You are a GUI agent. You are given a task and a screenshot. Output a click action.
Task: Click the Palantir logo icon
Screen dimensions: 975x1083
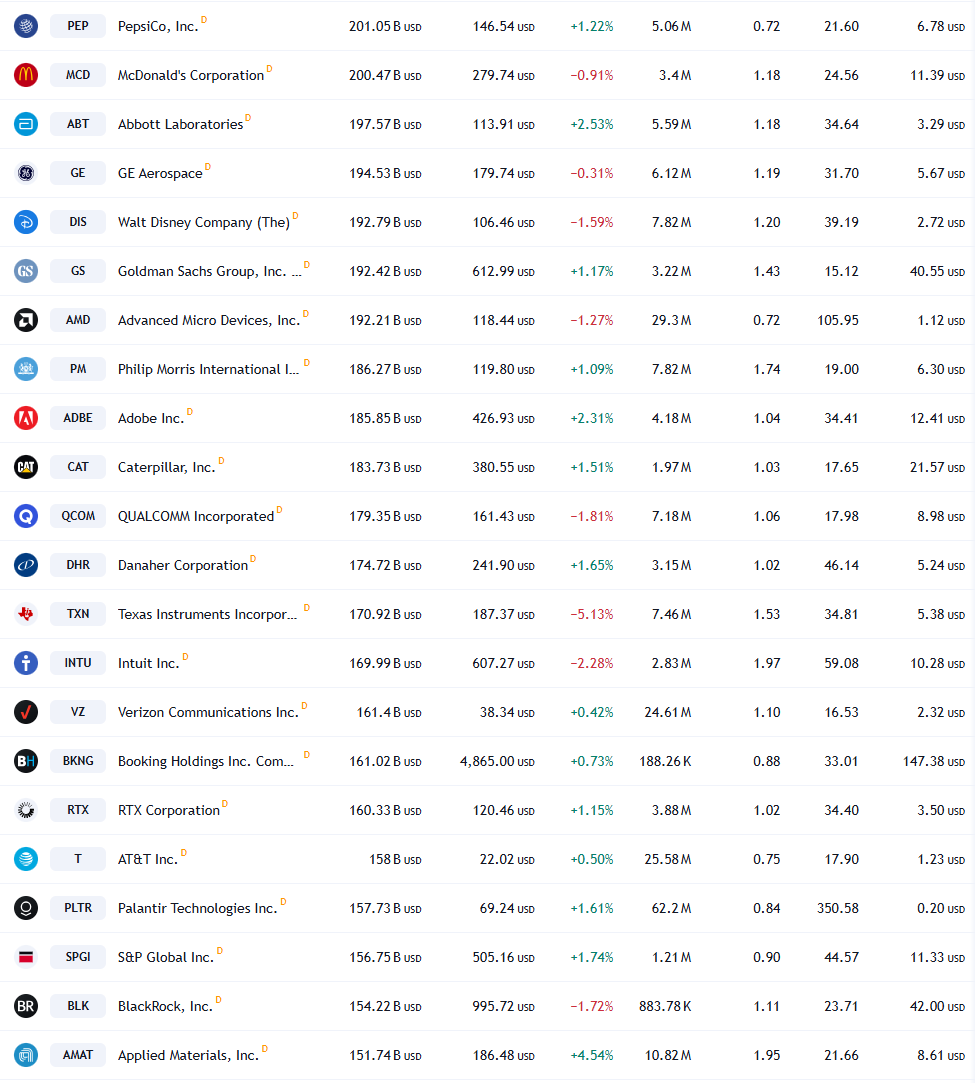(26, 908)
